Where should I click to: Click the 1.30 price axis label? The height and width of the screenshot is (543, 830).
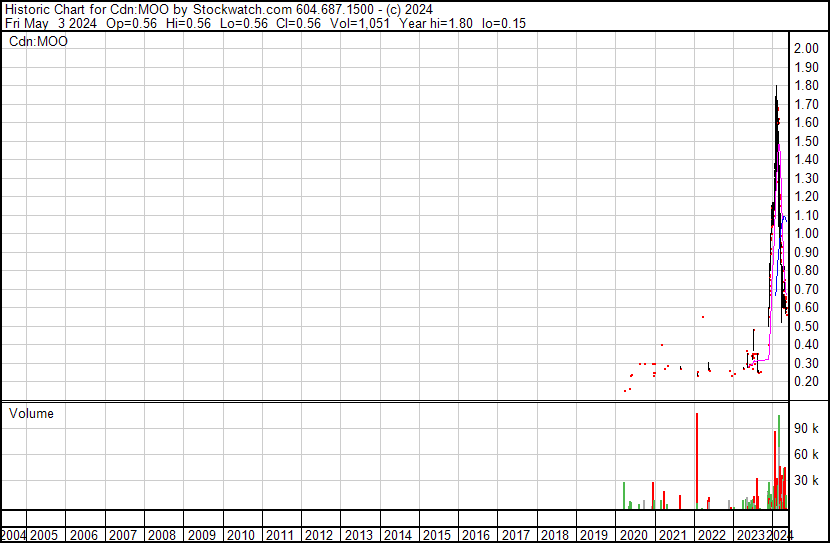coord(806,178)
